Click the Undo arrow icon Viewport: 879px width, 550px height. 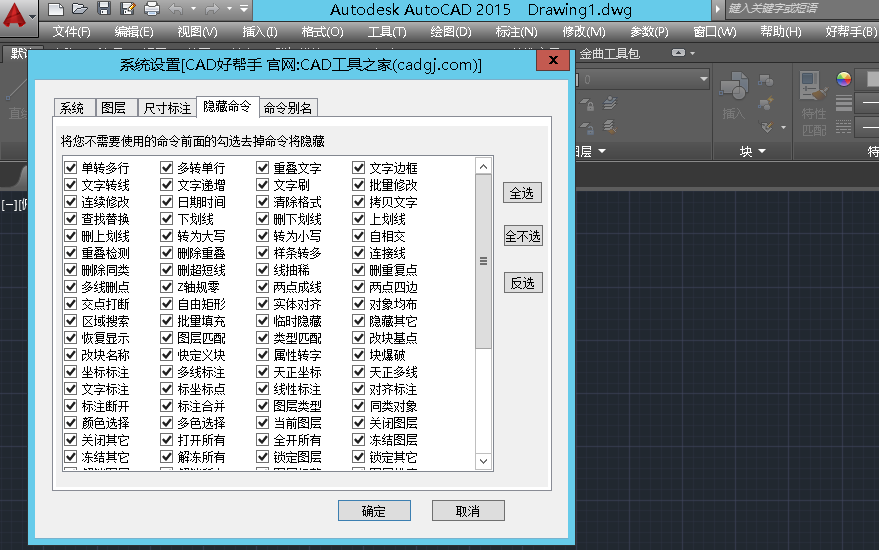176,9
